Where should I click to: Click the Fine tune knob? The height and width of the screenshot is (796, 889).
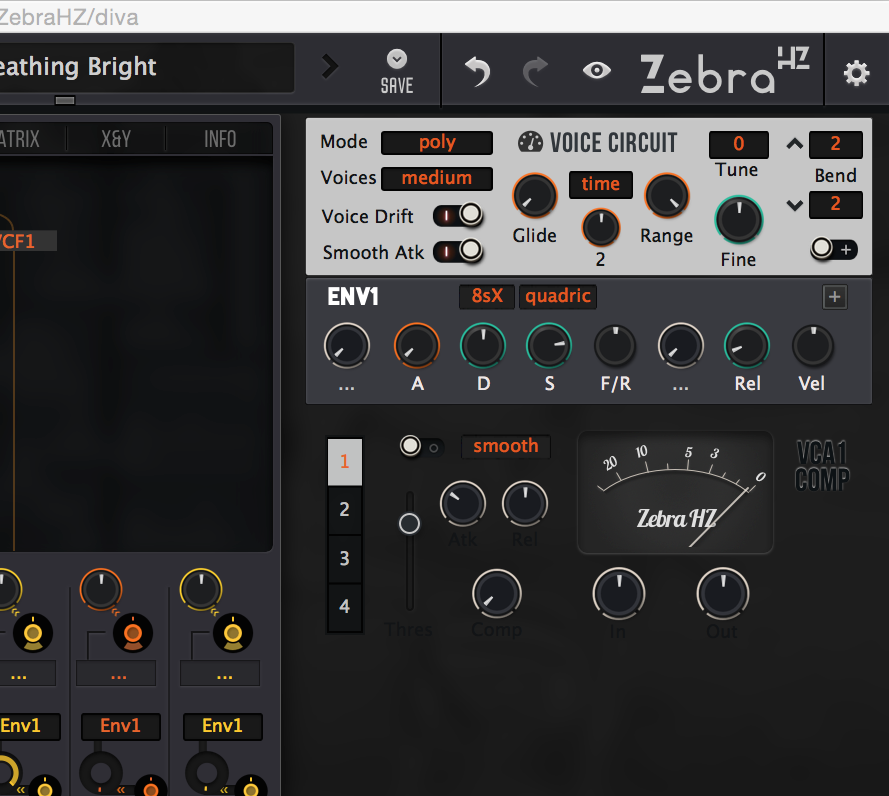coord(739,221)
